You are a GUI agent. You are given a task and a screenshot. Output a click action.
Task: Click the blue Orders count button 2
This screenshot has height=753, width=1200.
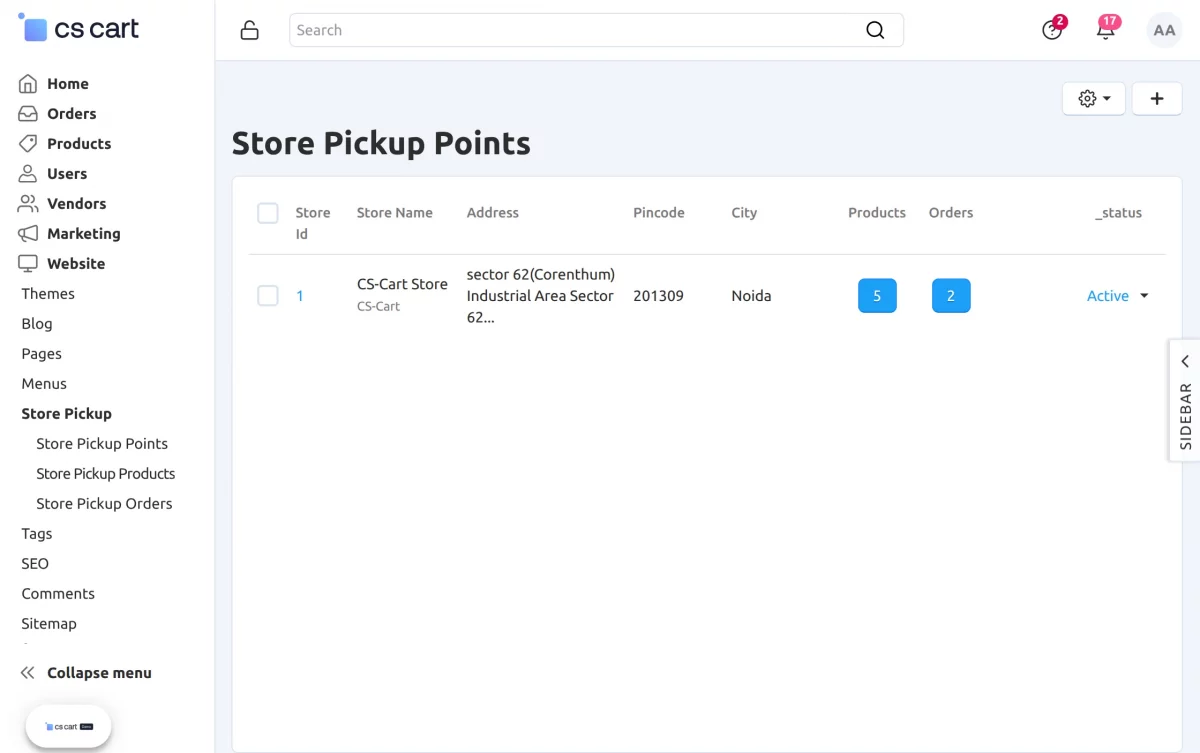951,296
